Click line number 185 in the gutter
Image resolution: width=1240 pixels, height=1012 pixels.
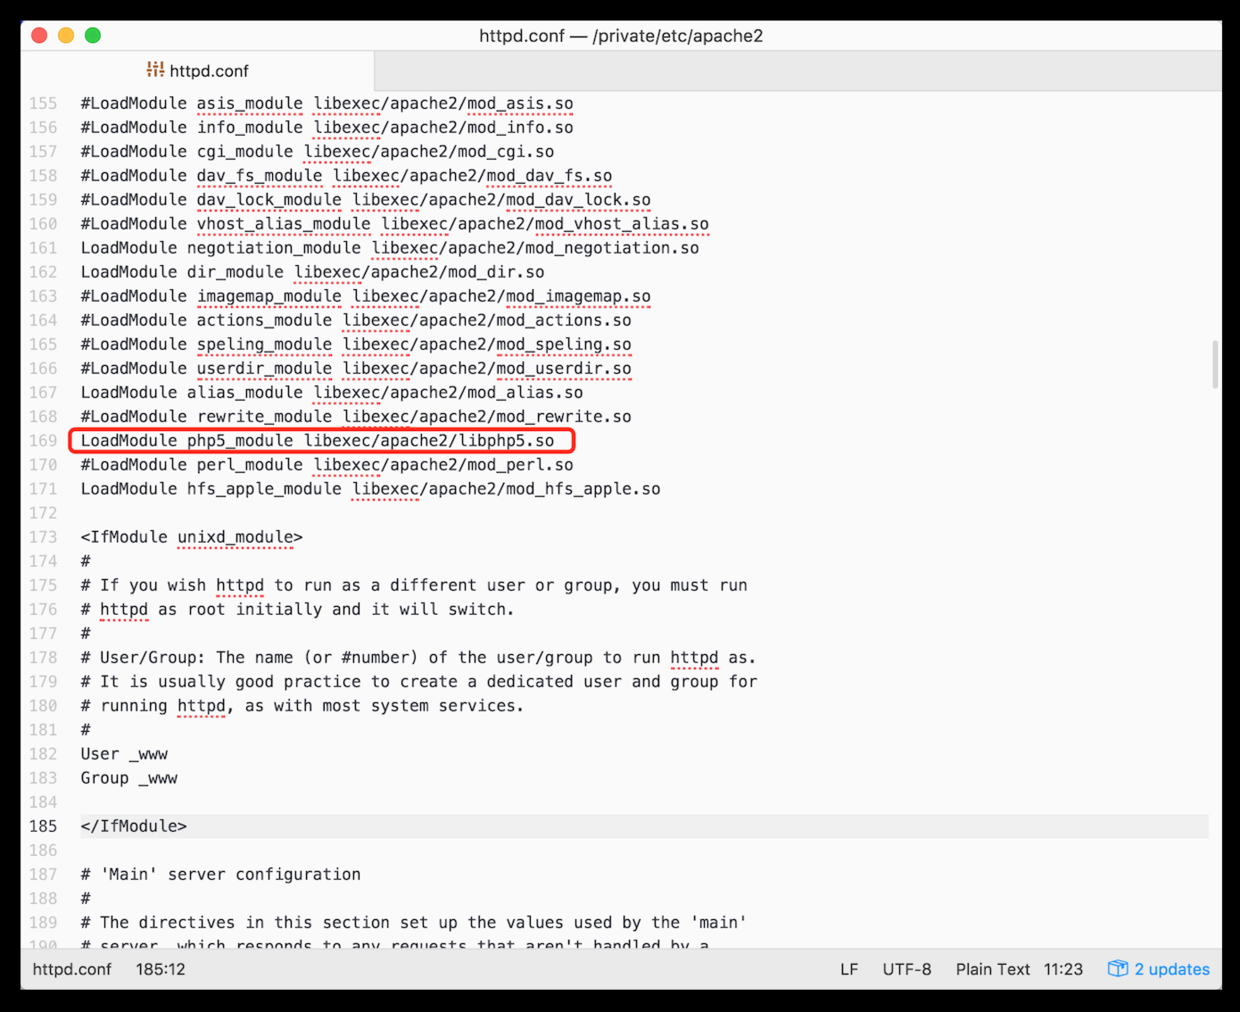(43, 826)
